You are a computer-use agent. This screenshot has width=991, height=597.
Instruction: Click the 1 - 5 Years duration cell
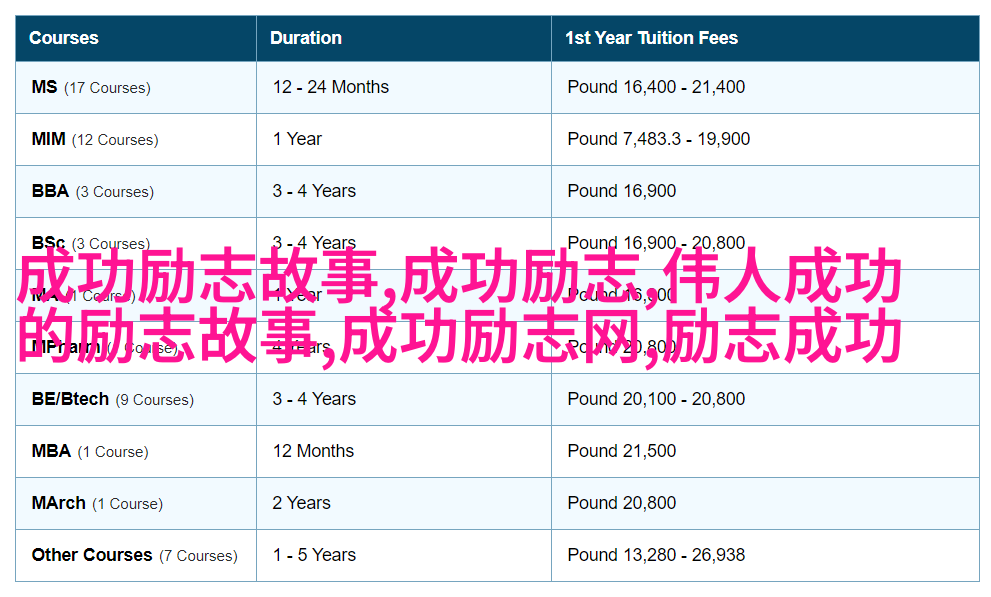[314, 555]
